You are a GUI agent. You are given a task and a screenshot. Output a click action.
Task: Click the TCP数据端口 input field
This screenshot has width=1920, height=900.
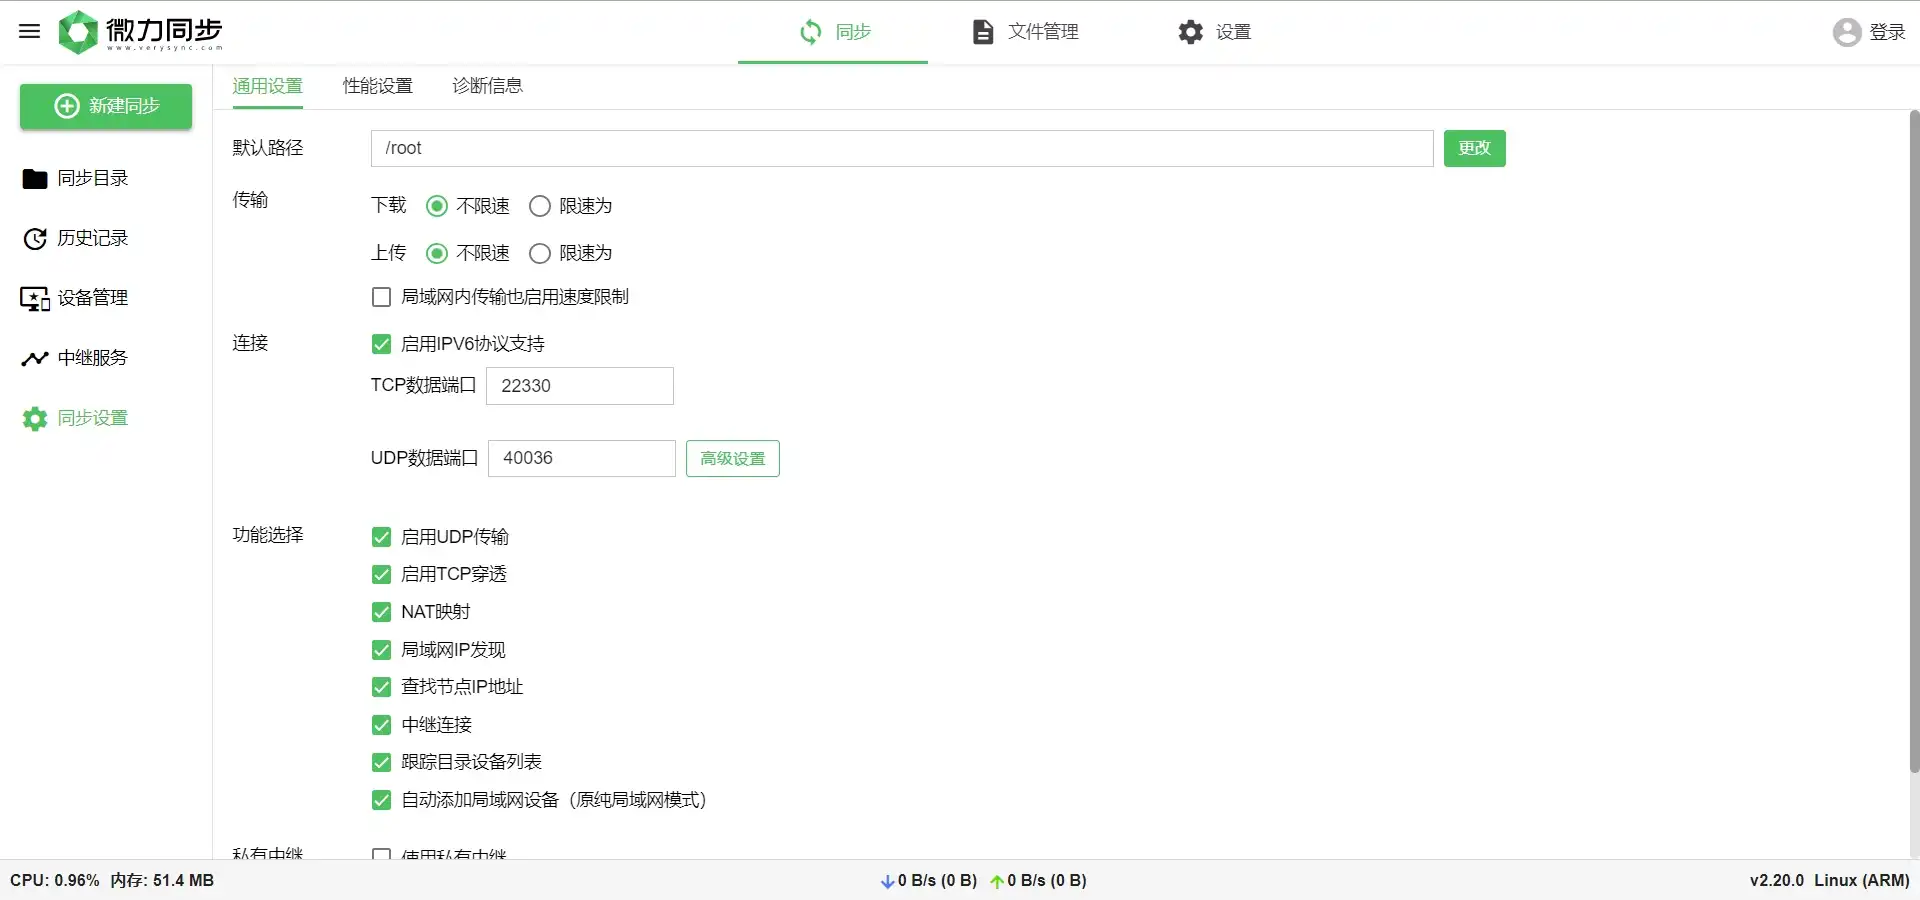click(x=579, y=386)
